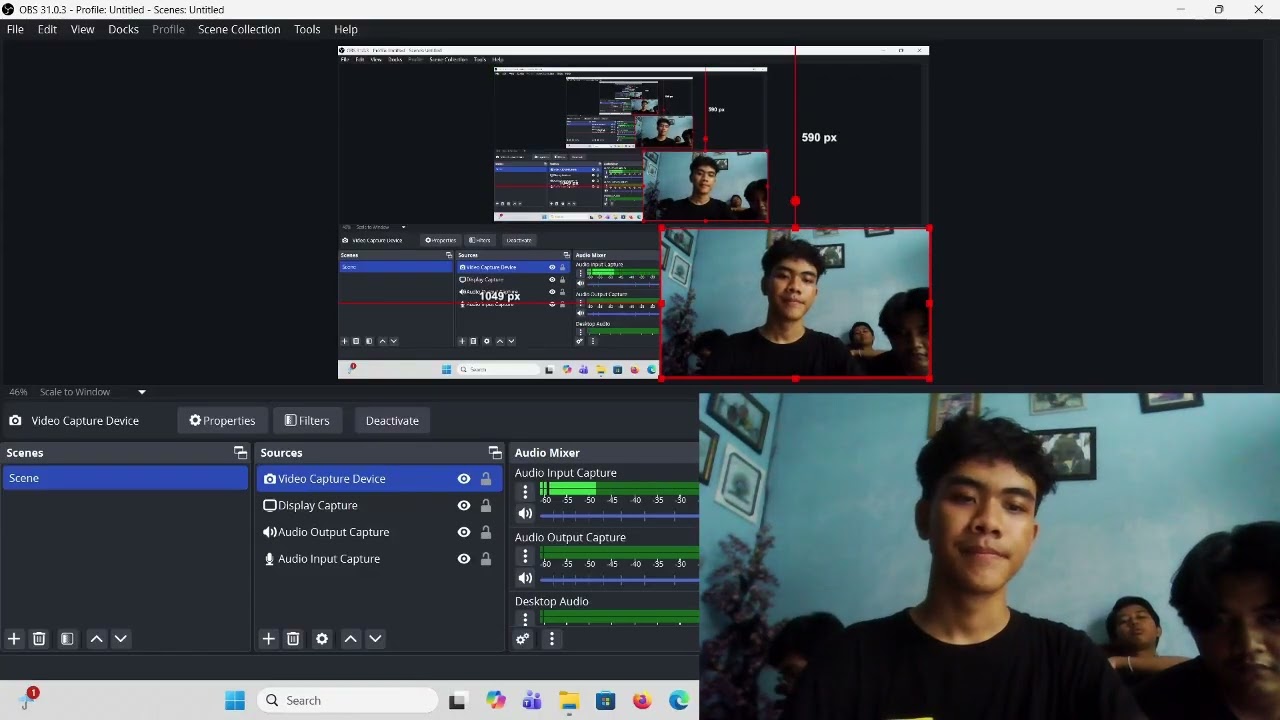
Task: Open Audio Mixer three-dot menu beside gears
Action: [x=551, y=638]
